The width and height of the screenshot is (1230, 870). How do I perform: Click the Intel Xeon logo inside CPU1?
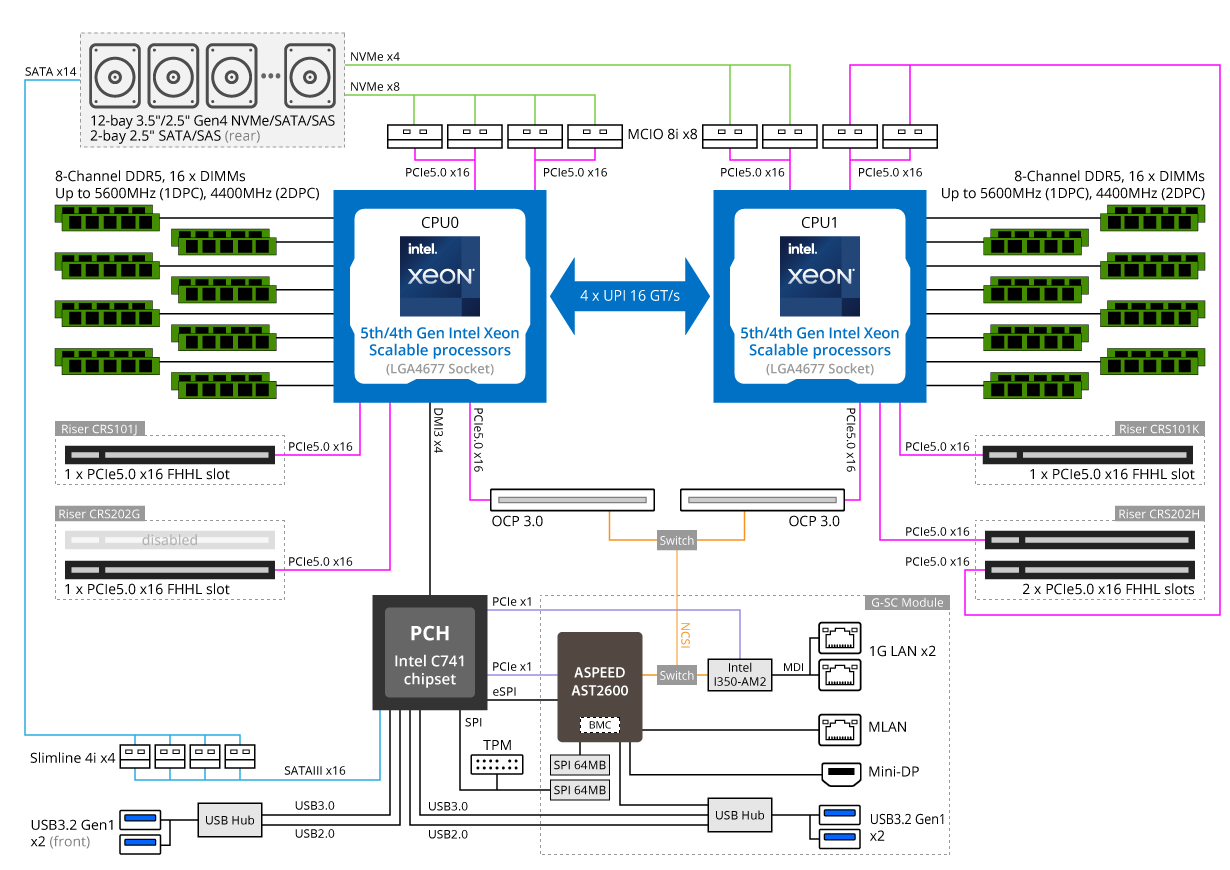coord(820,277)
